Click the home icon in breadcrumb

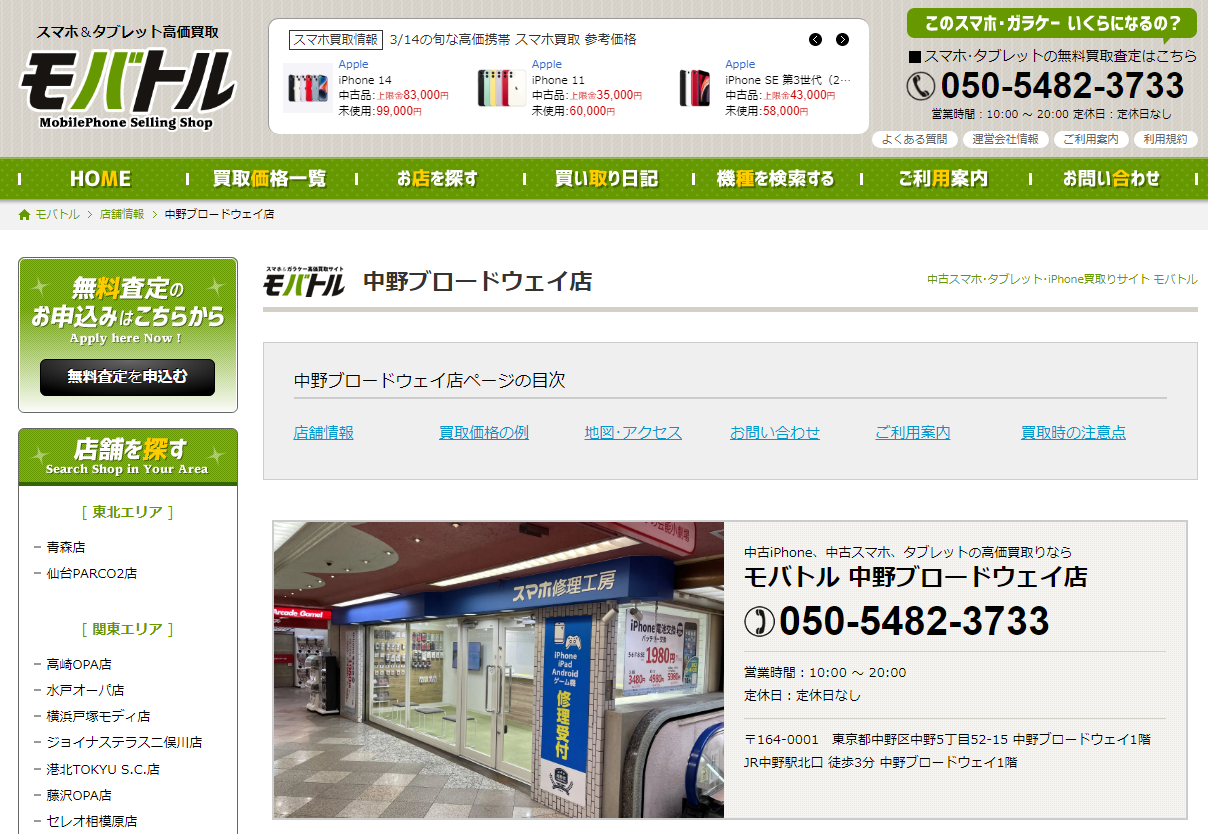click(x=24, y=215)
